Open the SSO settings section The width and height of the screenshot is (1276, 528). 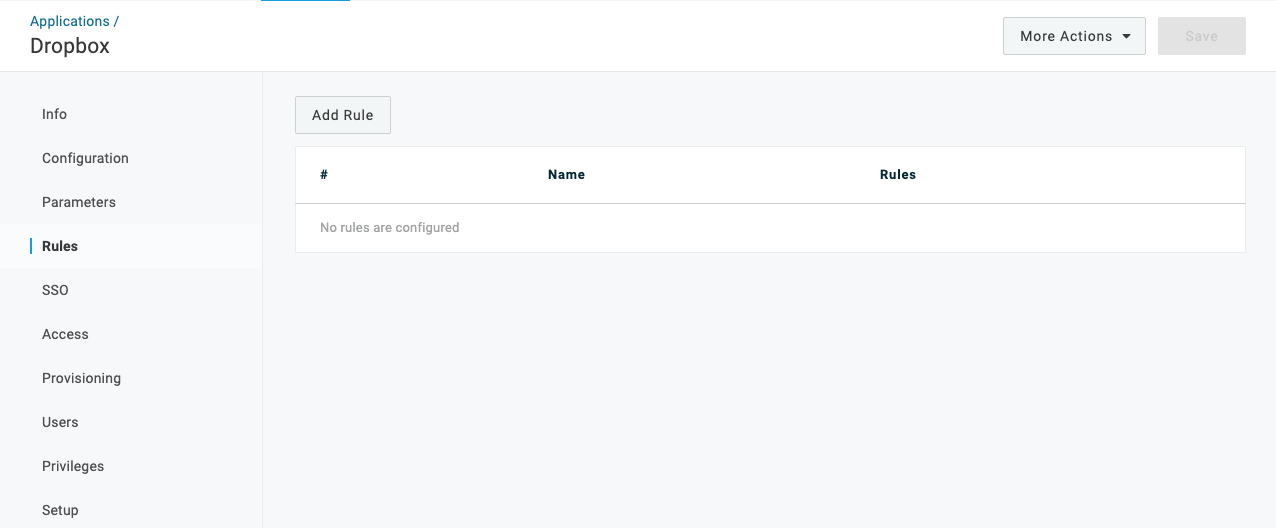tap(55, 290)
